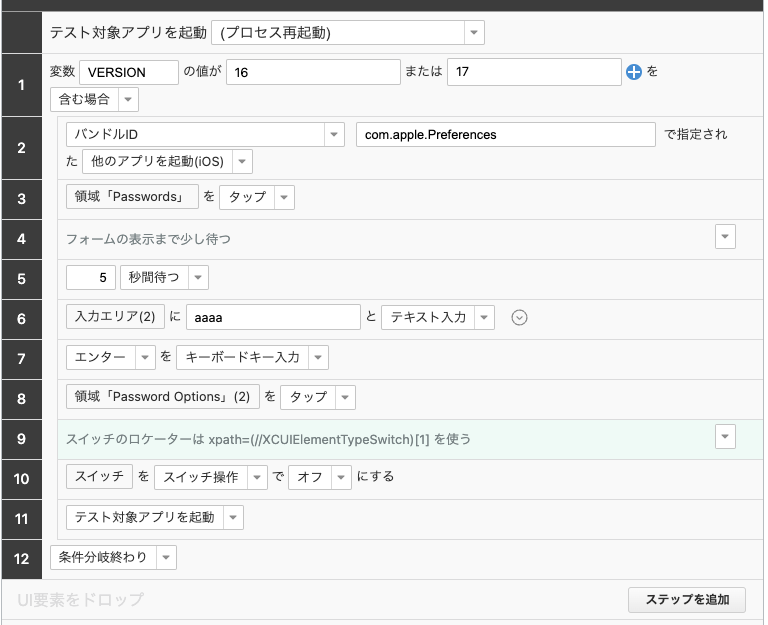This screenshot has height=625, width=768.
Task: Open the comment menu arrow in step 9
Action: [x=725, y=436]
